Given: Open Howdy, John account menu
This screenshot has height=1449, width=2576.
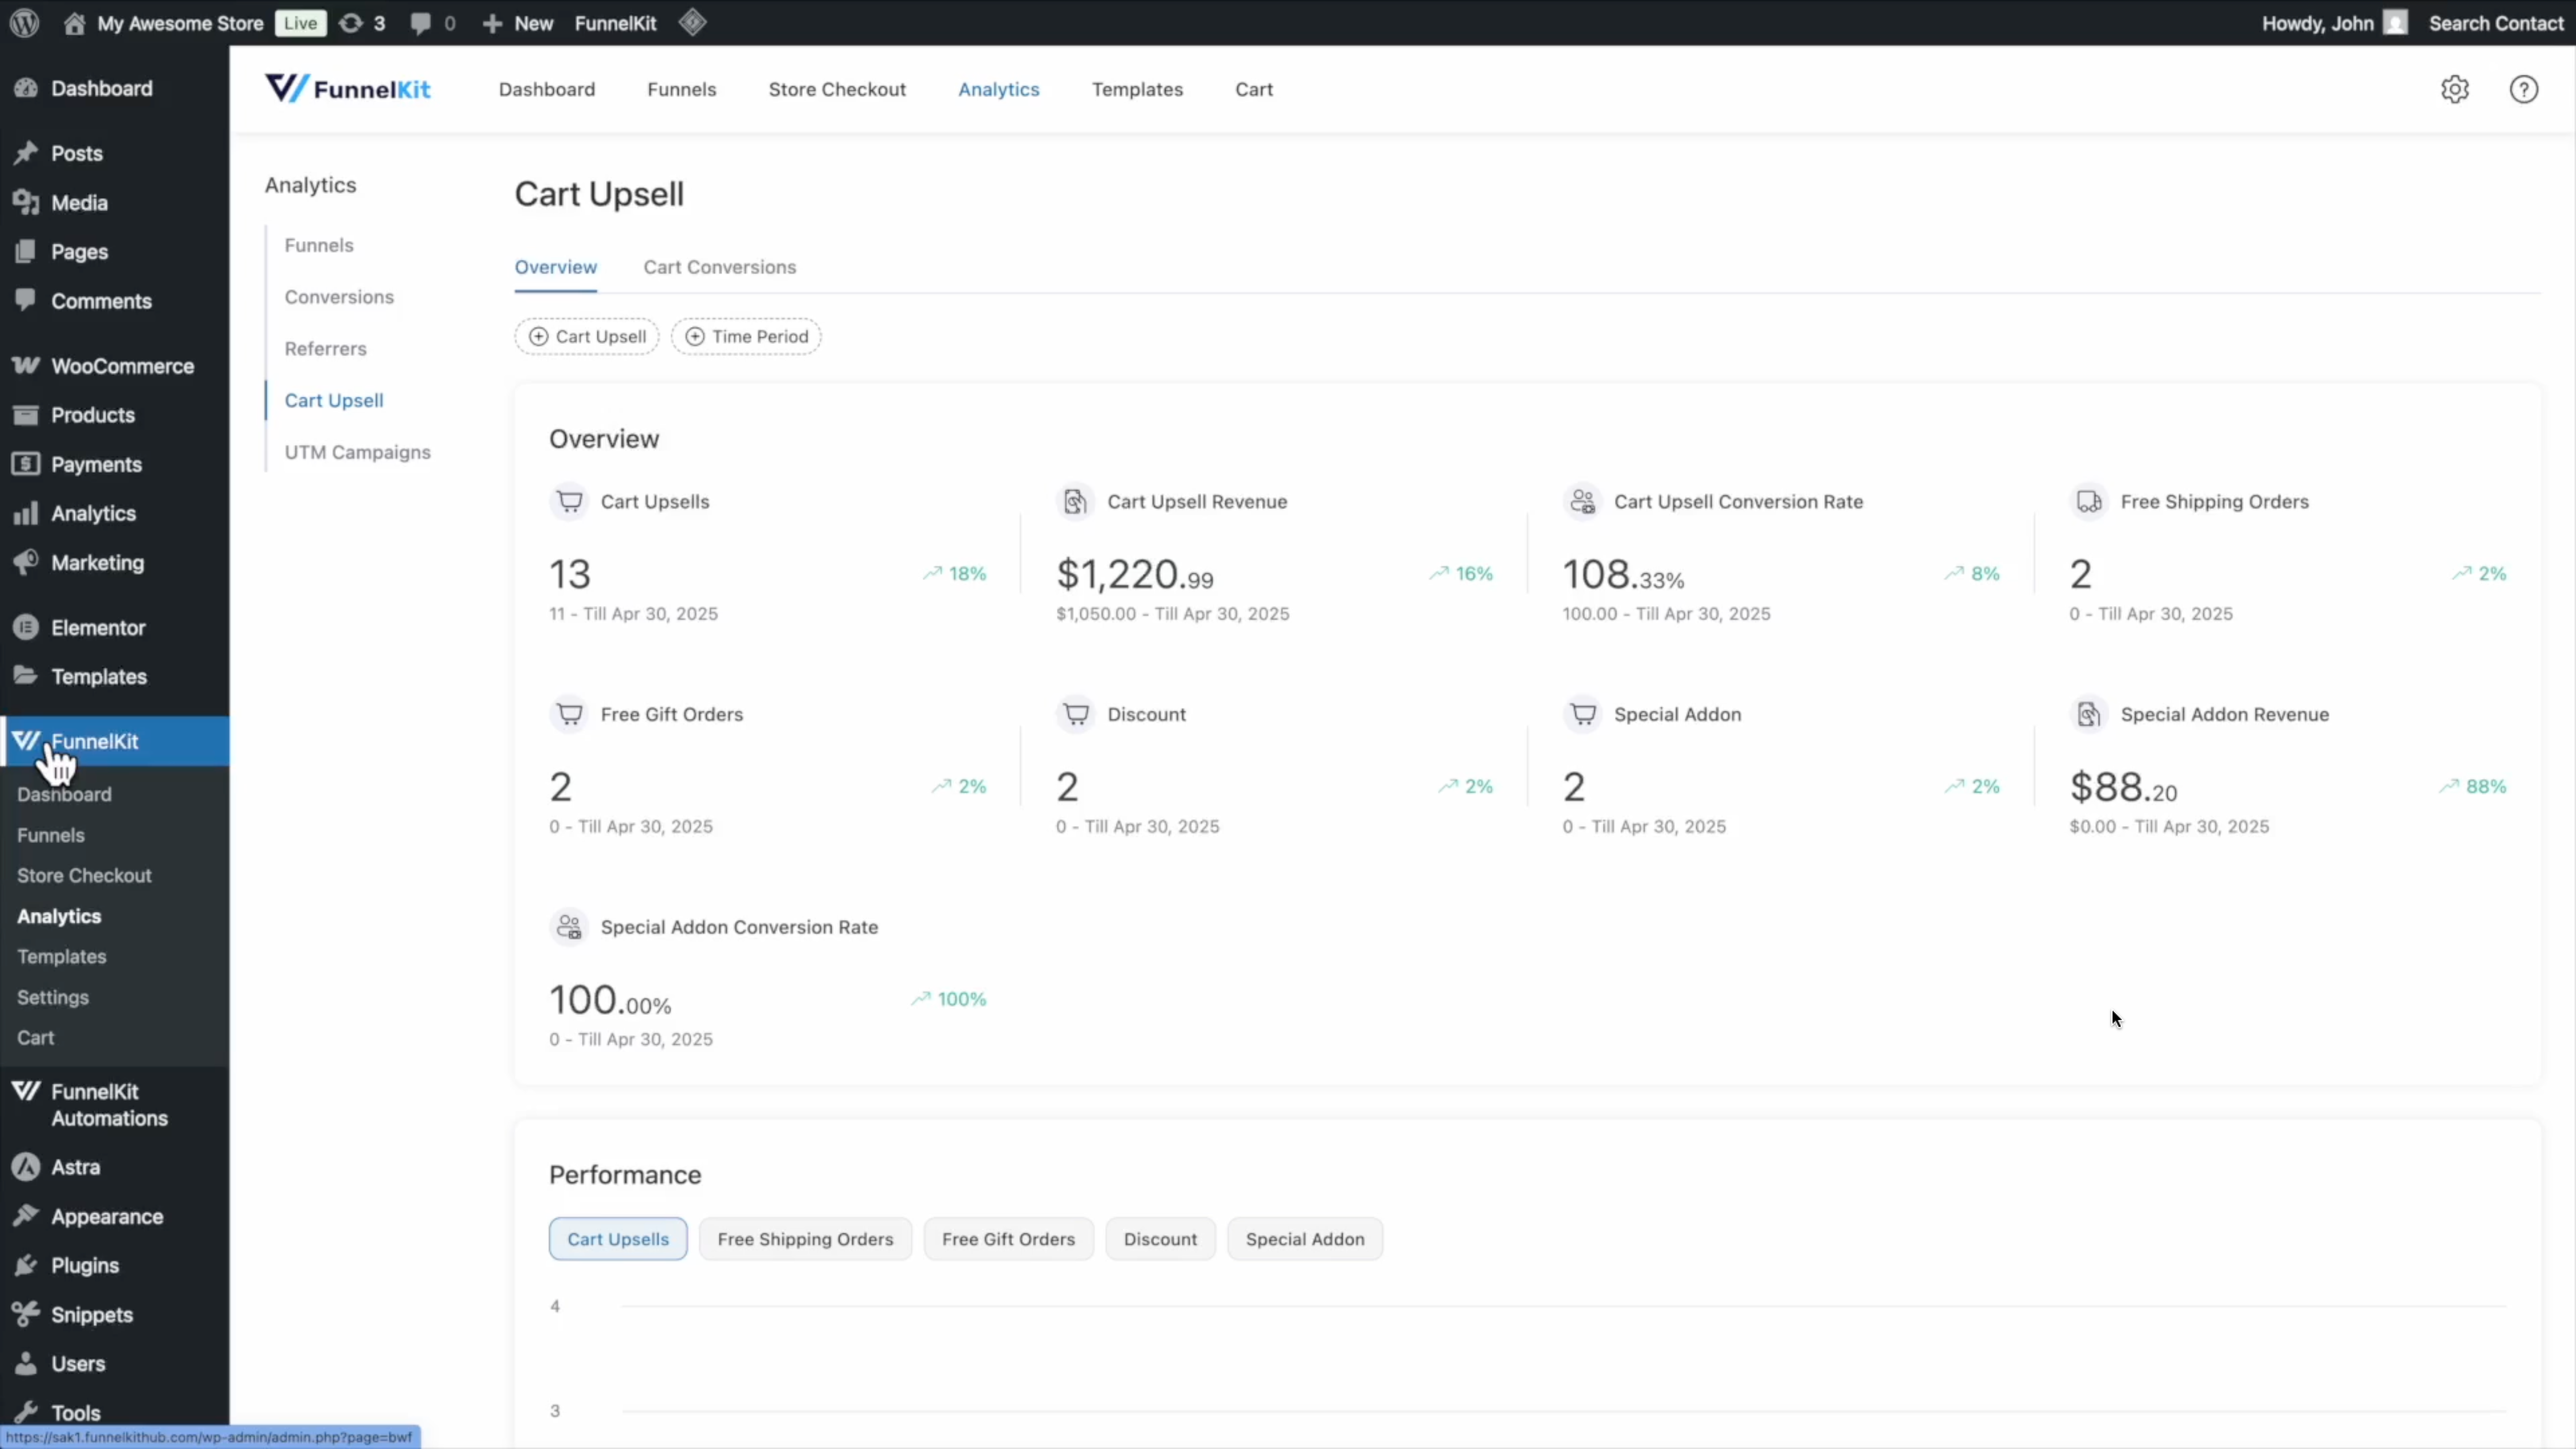Looking at the screenshot, I should pos(2334,23).
